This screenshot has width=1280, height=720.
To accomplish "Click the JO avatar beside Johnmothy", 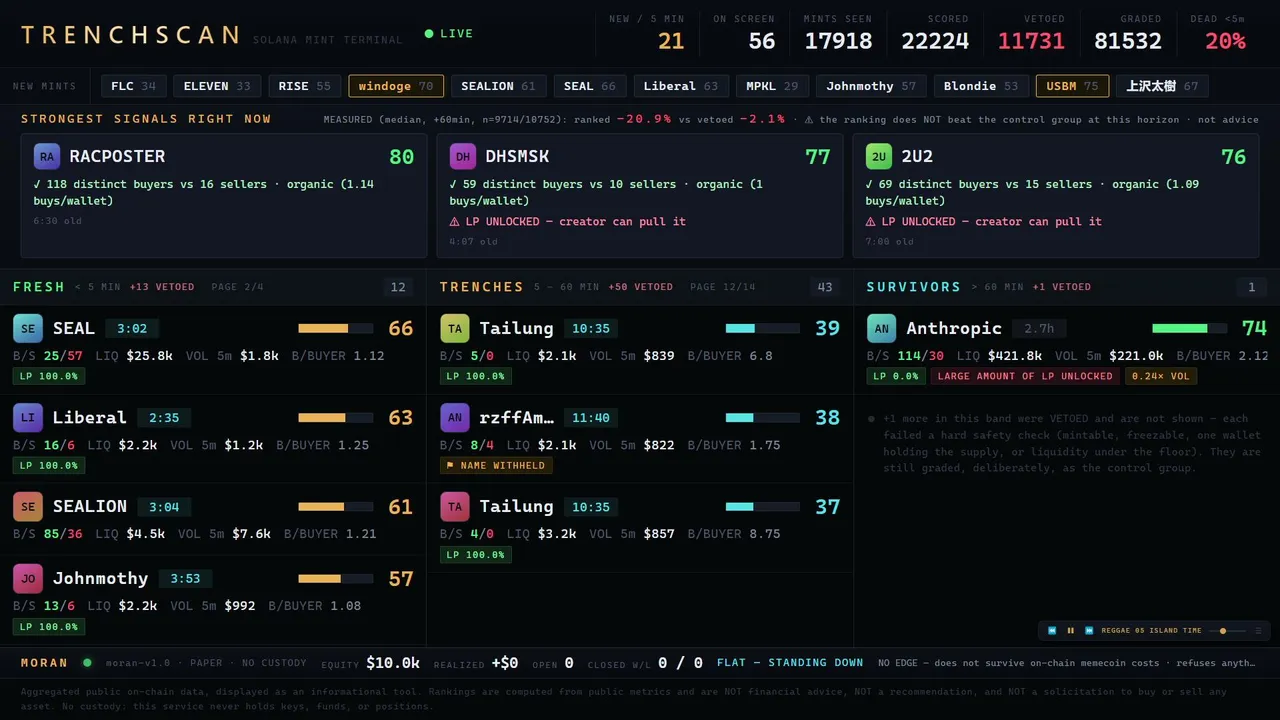I will (28, 578).
